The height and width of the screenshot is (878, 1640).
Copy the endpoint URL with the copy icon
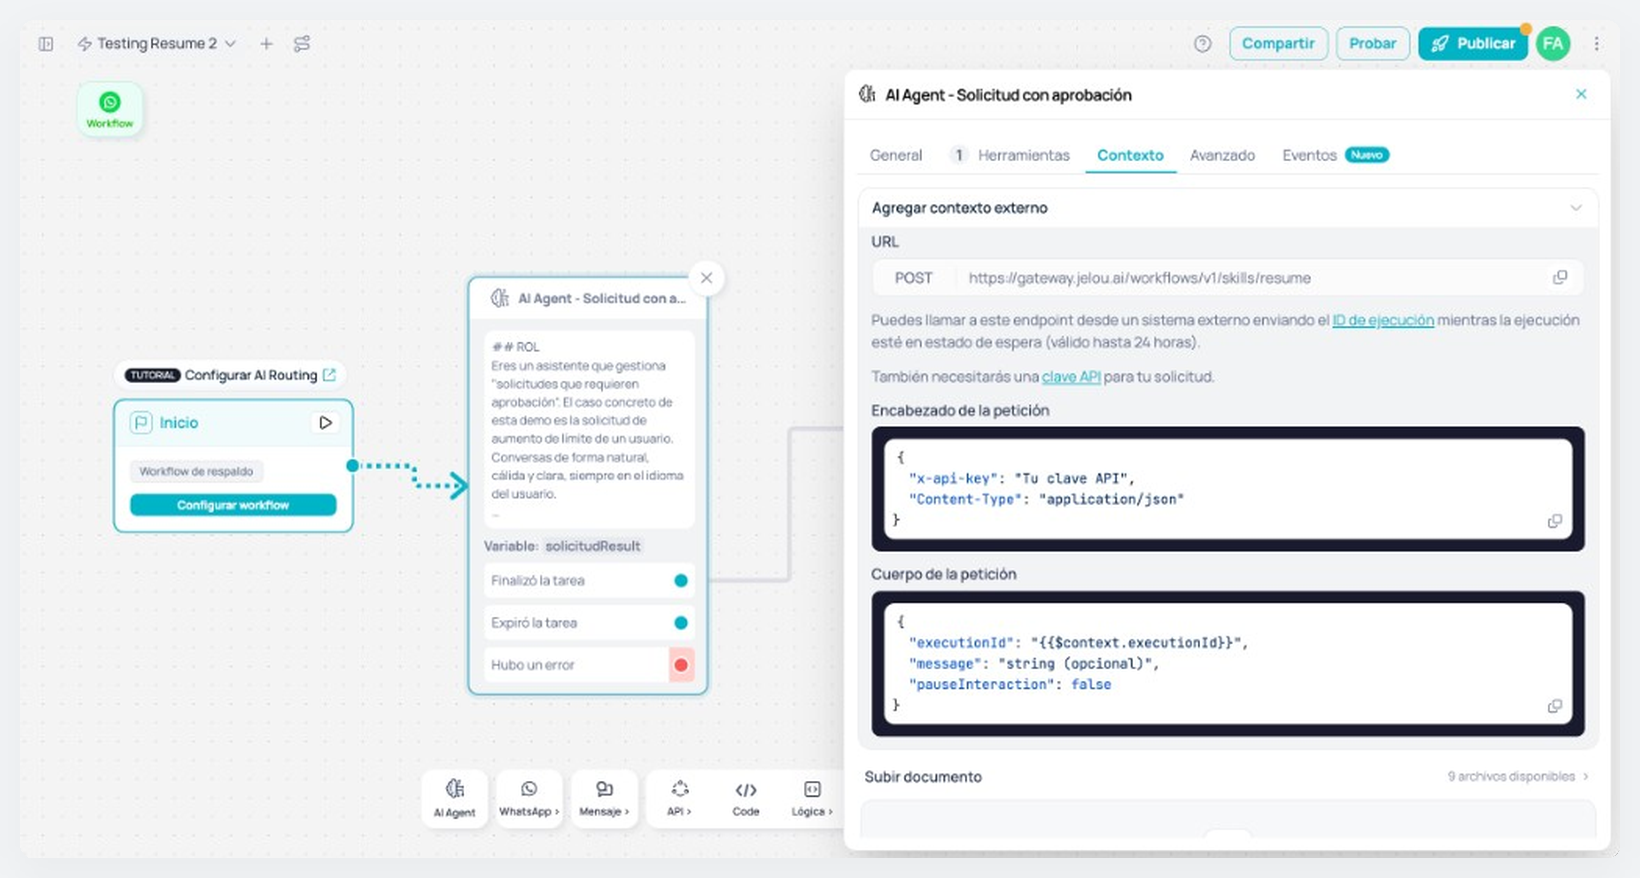[1560, 278]
